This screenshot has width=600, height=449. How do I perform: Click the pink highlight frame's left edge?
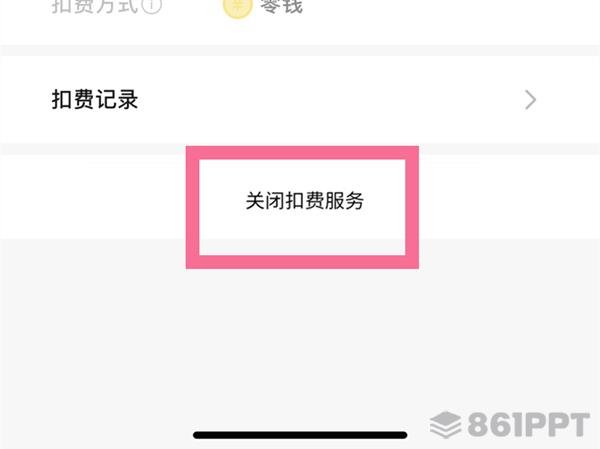tap(192, 207)
